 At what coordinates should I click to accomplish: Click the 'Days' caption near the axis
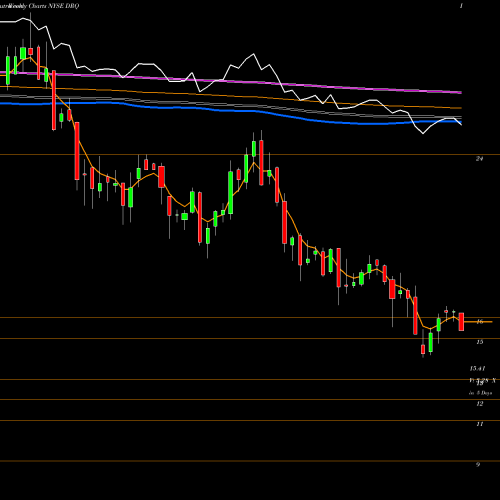(486, 393)
